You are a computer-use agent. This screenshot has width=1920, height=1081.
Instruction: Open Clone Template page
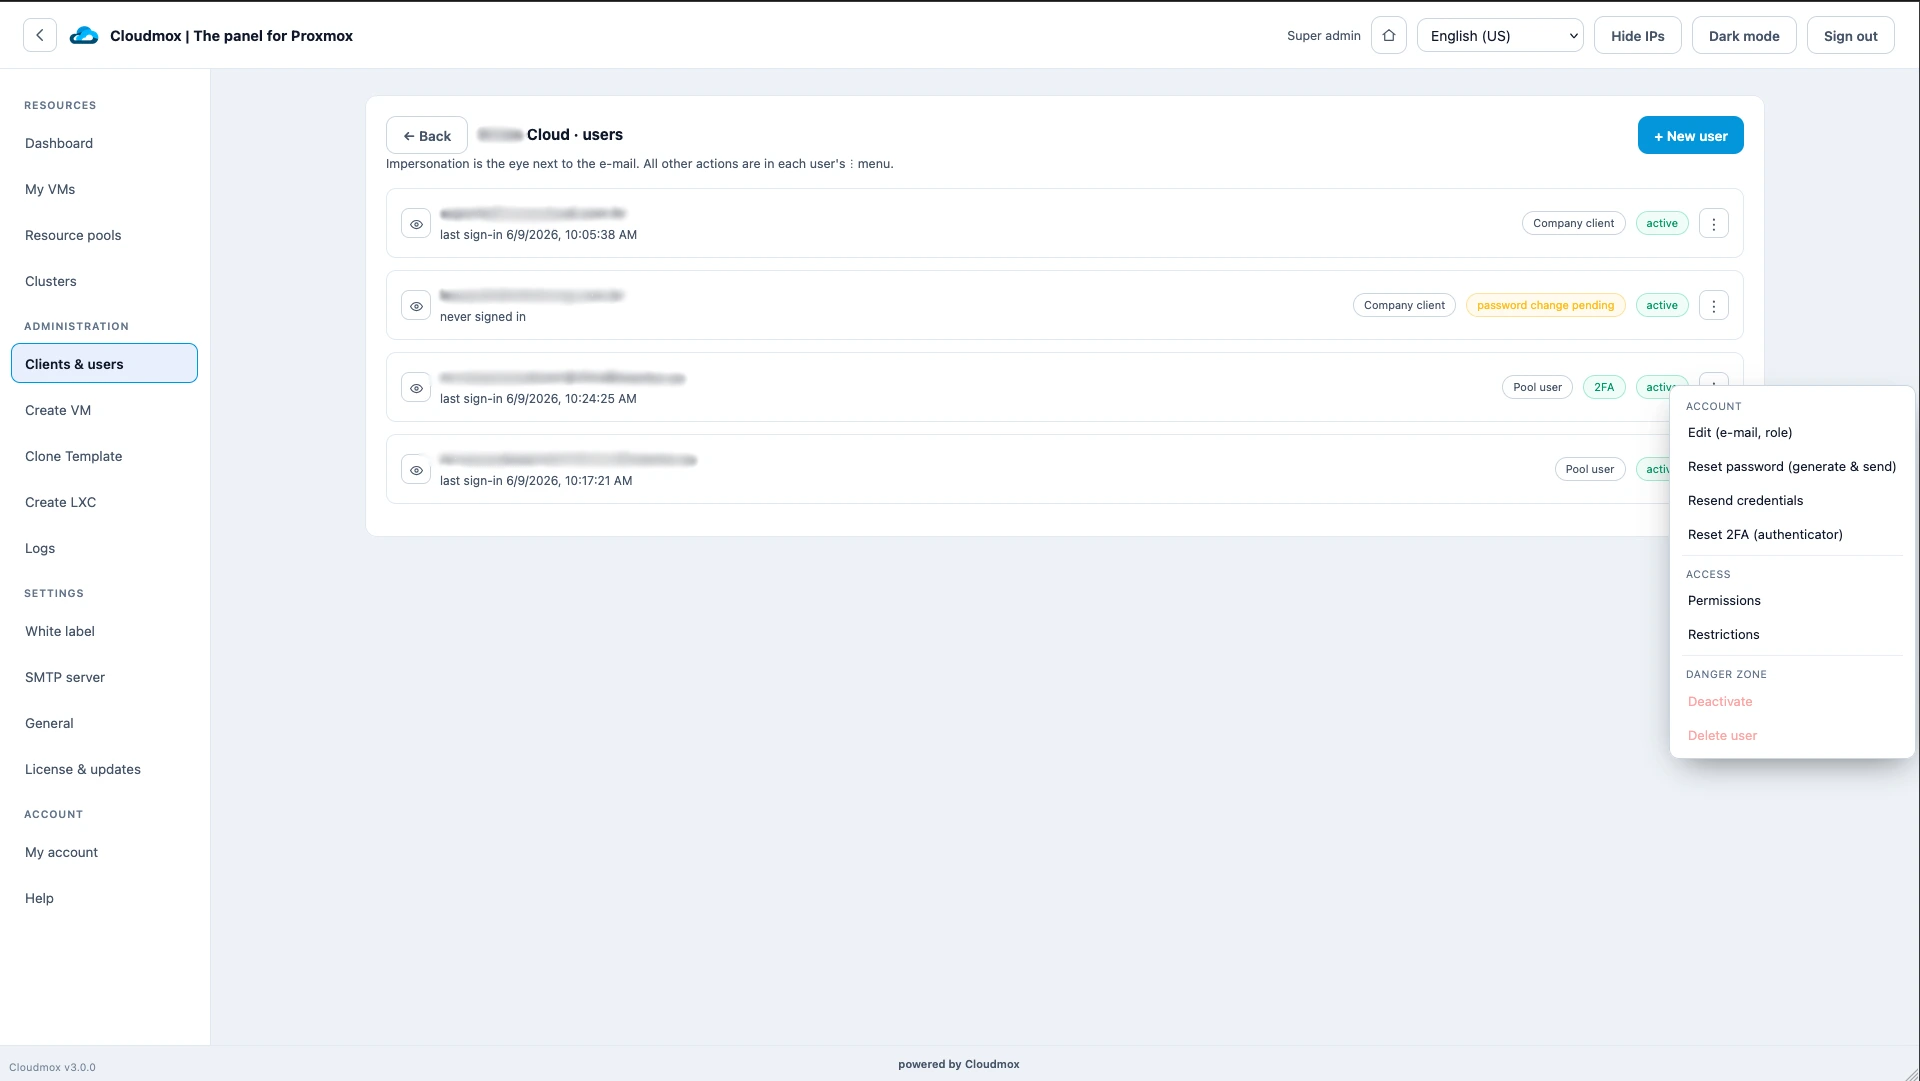104,456
